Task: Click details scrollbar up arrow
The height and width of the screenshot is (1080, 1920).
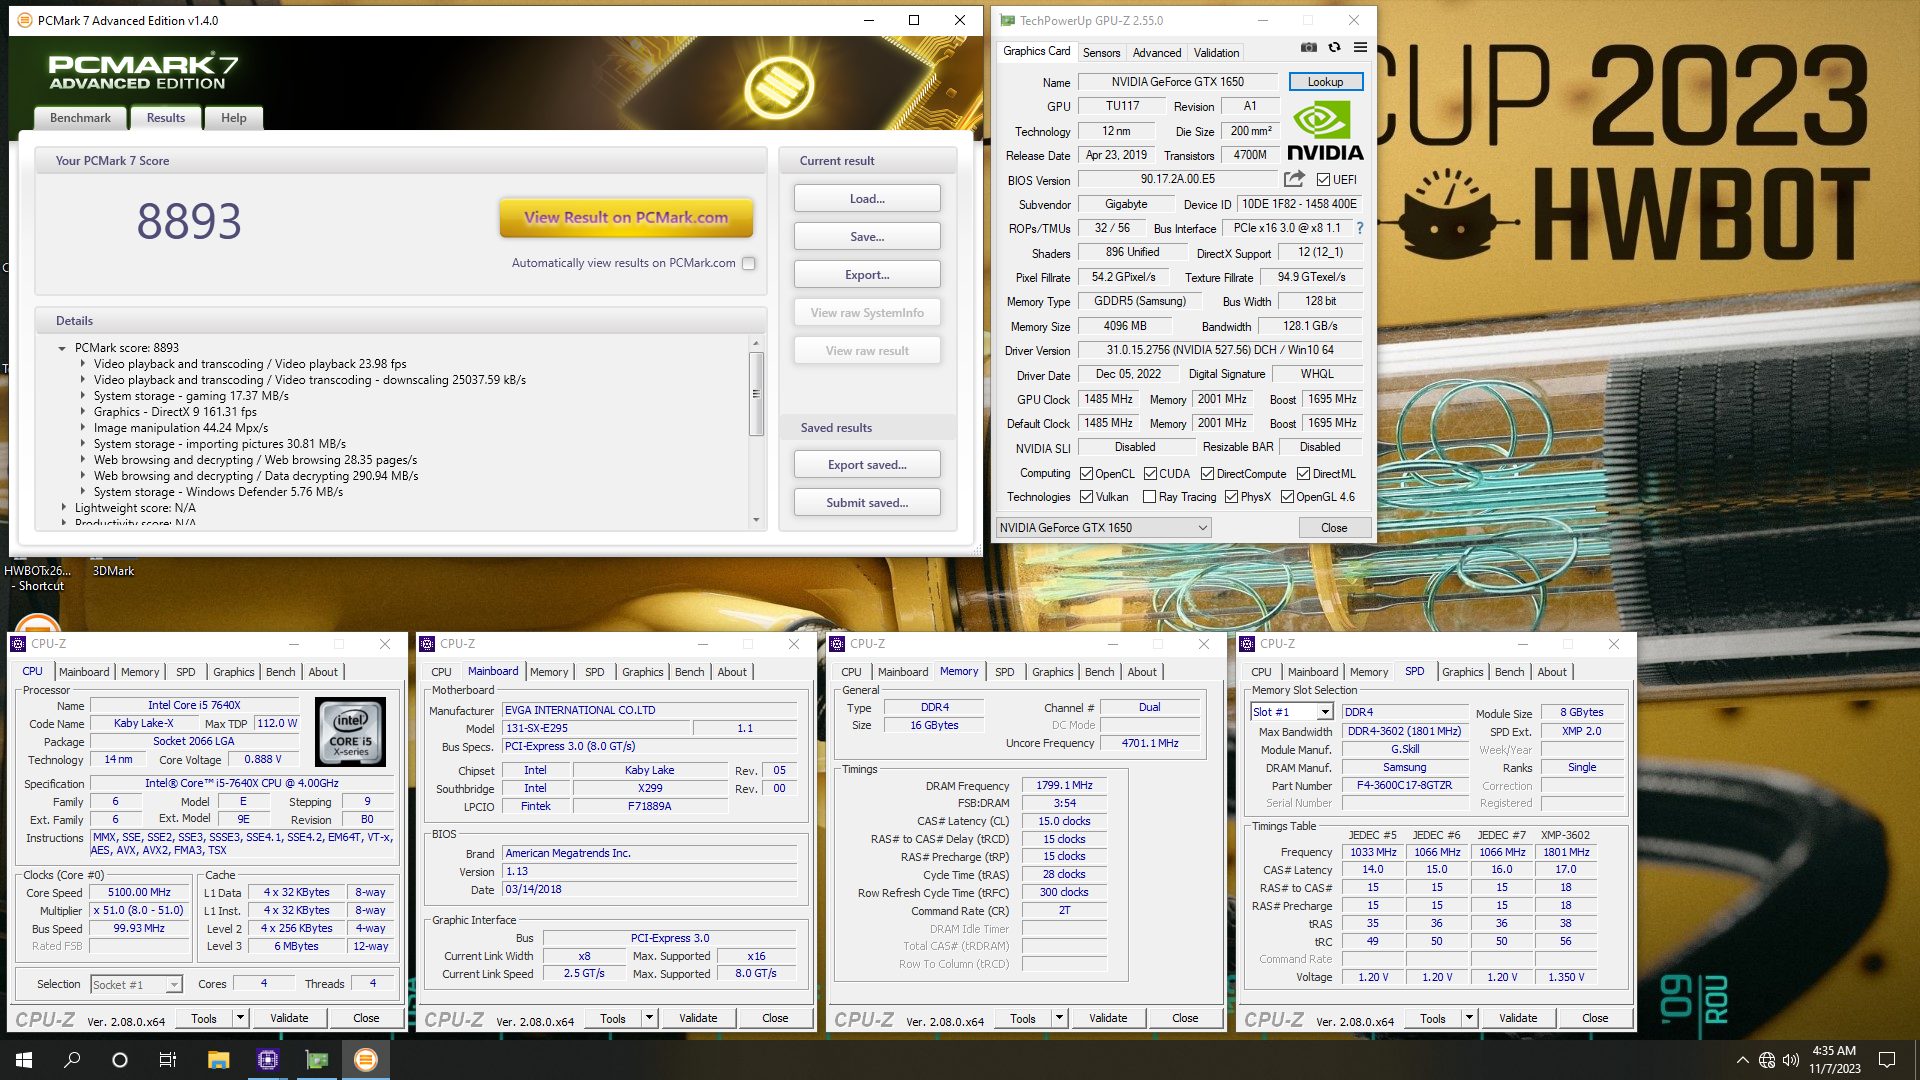Action: pos(756,343)
